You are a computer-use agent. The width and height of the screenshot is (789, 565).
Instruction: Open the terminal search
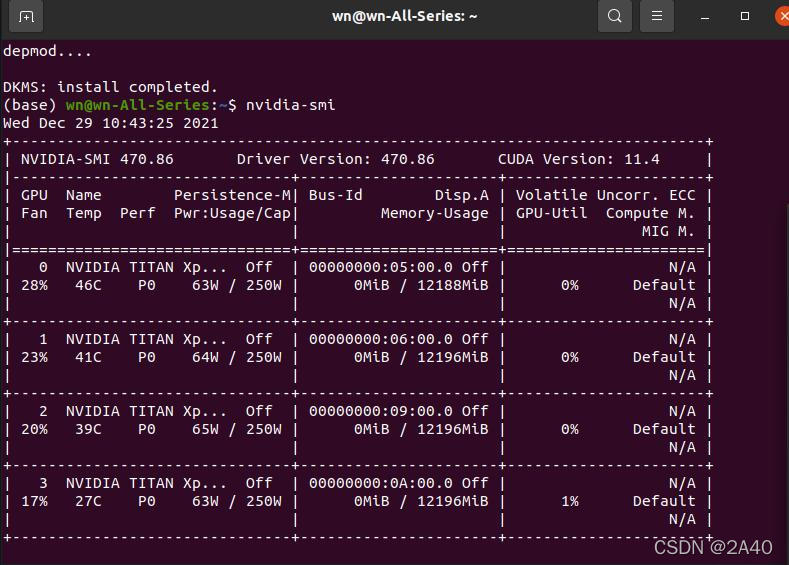614,16
